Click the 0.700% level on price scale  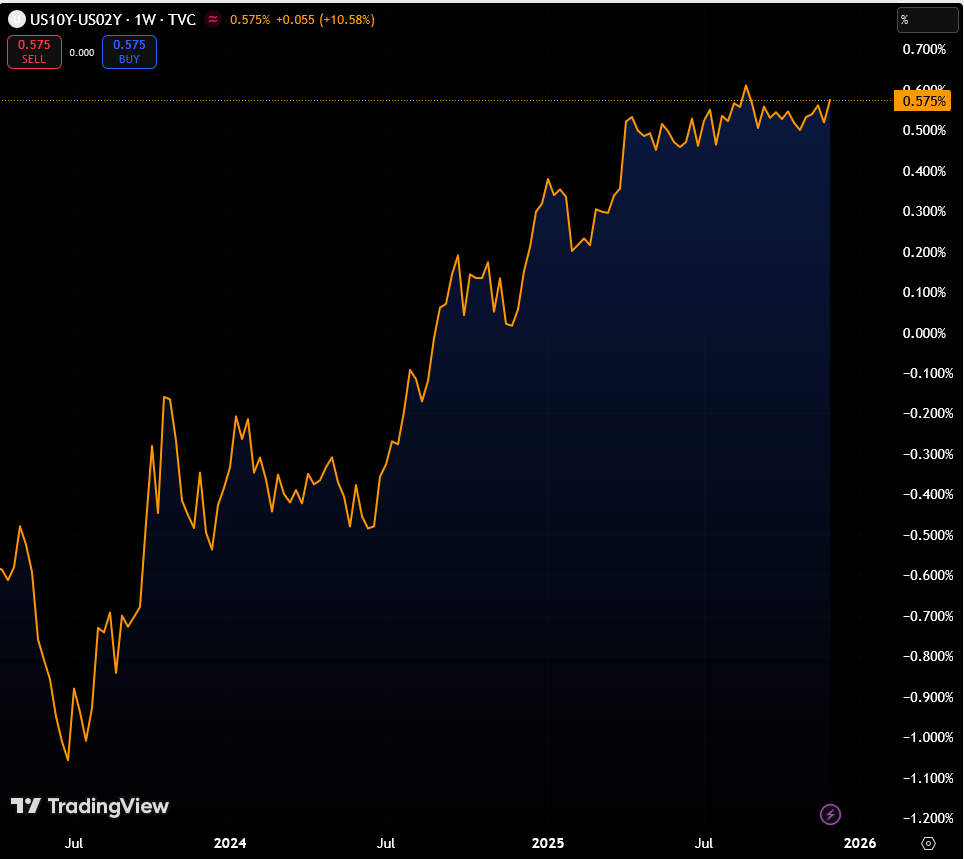(923, 50)
